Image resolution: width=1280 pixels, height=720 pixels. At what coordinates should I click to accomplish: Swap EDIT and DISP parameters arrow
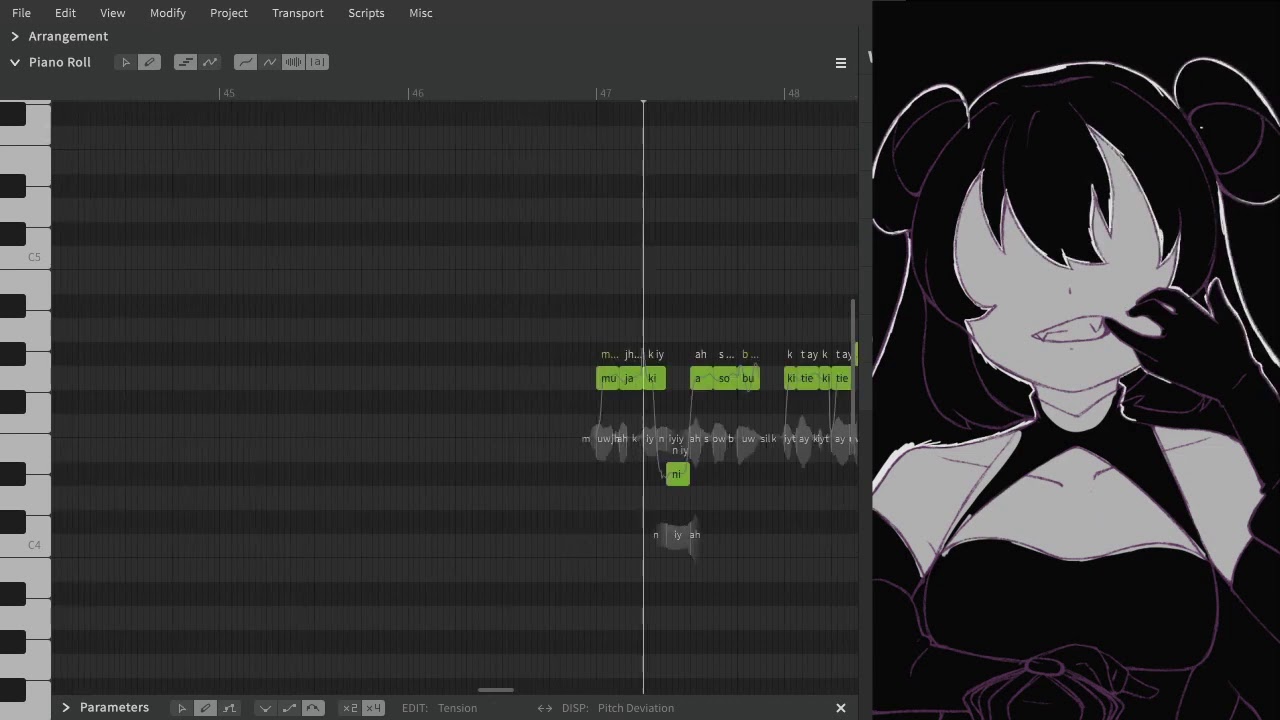tap(545, 708)
